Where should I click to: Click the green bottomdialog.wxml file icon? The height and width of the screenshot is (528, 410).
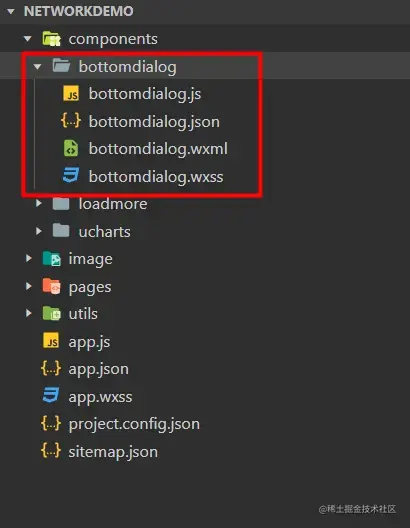tap(71, 148)
